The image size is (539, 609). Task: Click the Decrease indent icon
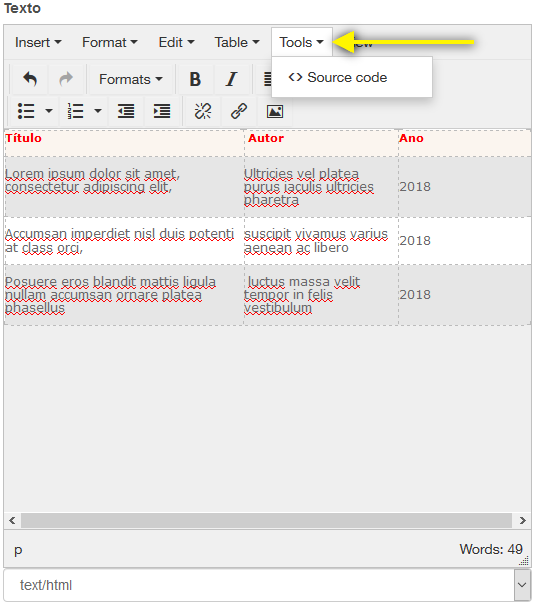click(x=126, y=111)
